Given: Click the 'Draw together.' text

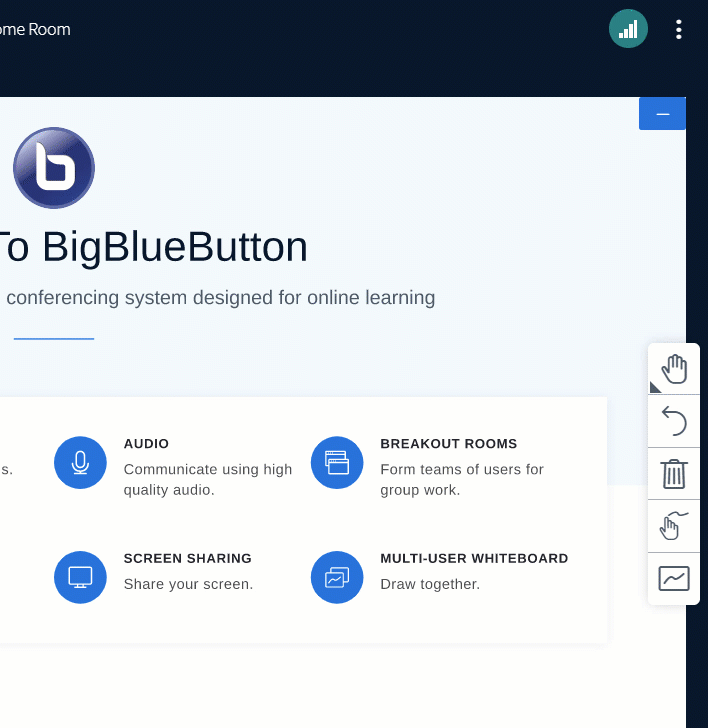Looking at the screenshot, I should [x=430, y=584].
